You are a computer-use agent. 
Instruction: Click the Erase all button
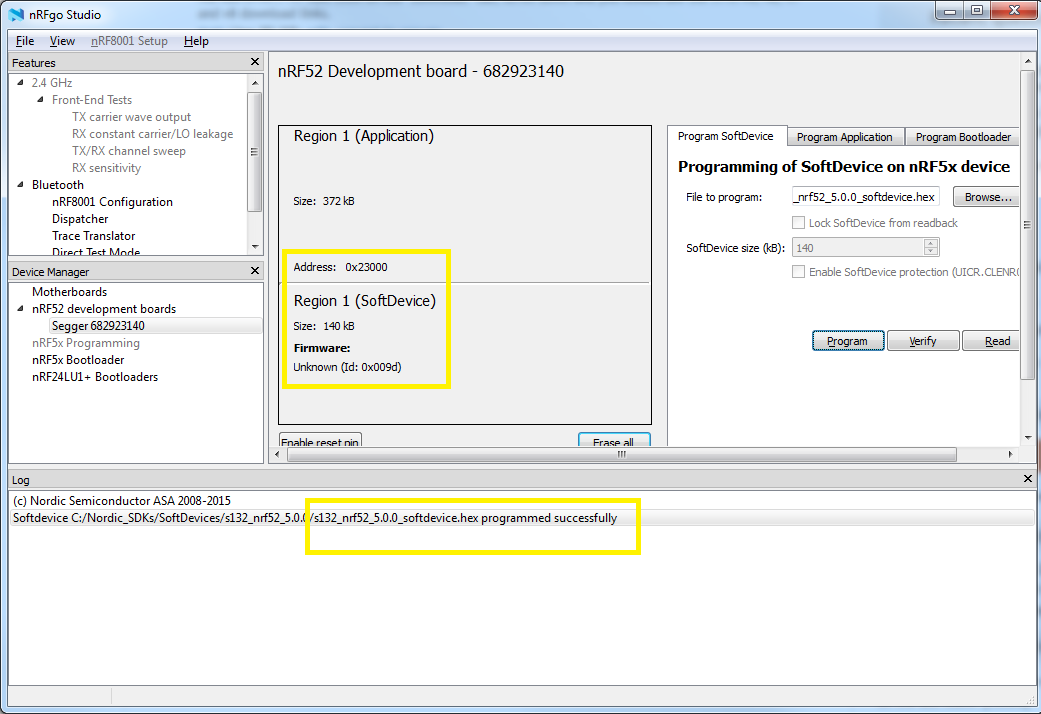[613, 440]
